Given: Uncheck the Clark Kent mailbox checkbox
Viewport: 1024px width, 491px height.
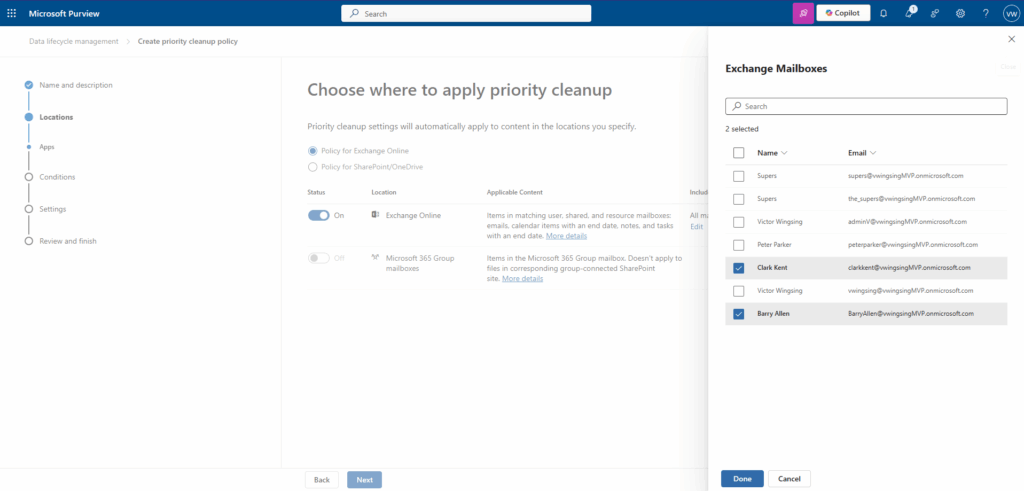Looking at the screenshot, I should point(738,268).
